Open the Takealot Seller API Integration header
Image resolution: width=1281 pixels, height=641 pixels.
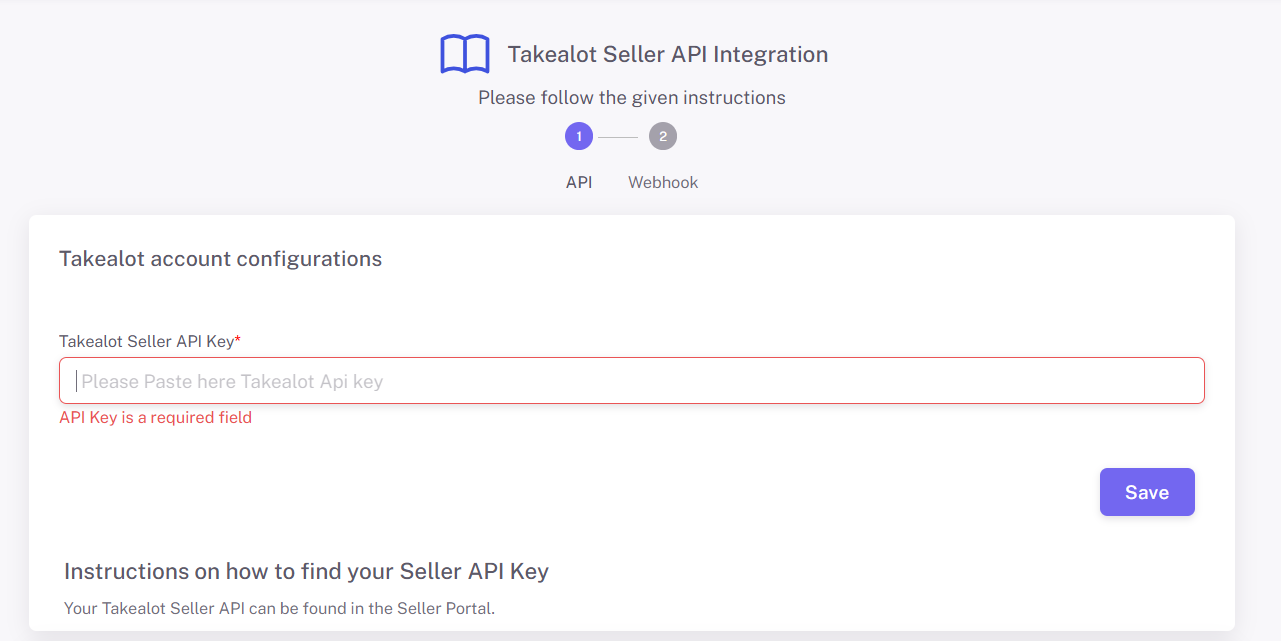[668, 54]
